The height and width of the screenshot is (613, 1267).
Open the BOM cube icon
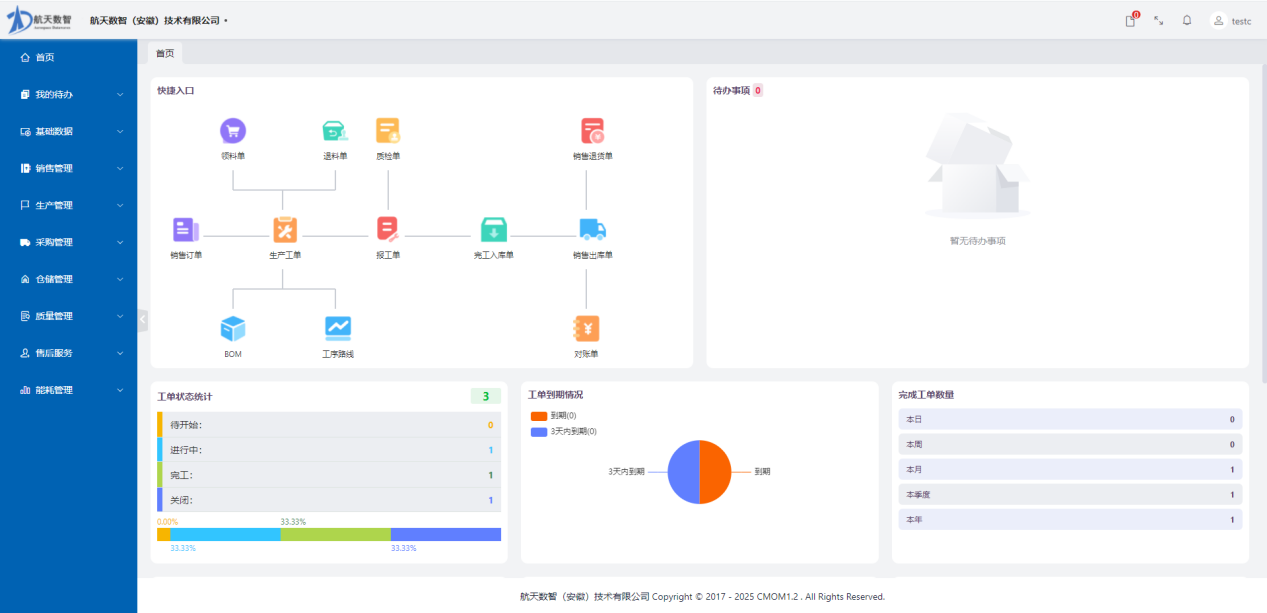pyautogui.click(x=233, y=328)
